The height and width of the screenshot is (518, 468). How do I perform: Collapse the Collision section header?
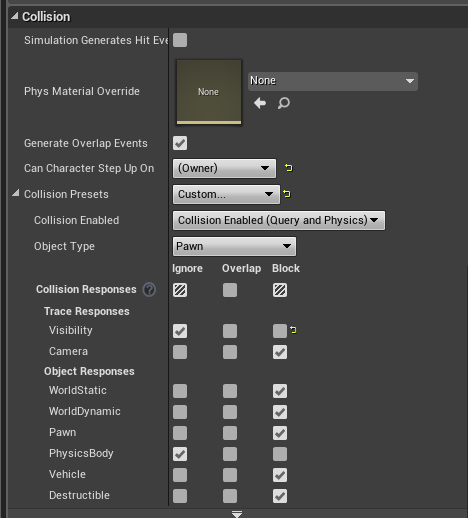pyautogui.click(x=14, y=16)
